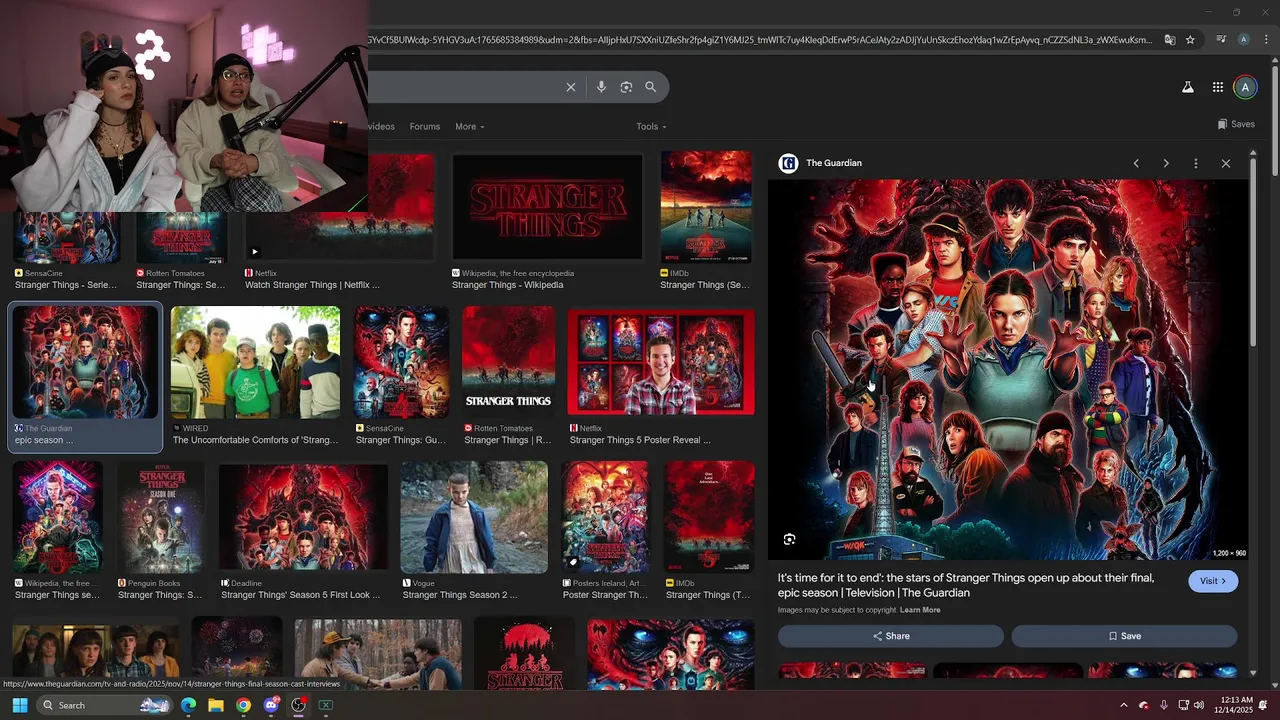Click the Visit button
This screenshot has width=1280, height=720.
pos(1213,581)
